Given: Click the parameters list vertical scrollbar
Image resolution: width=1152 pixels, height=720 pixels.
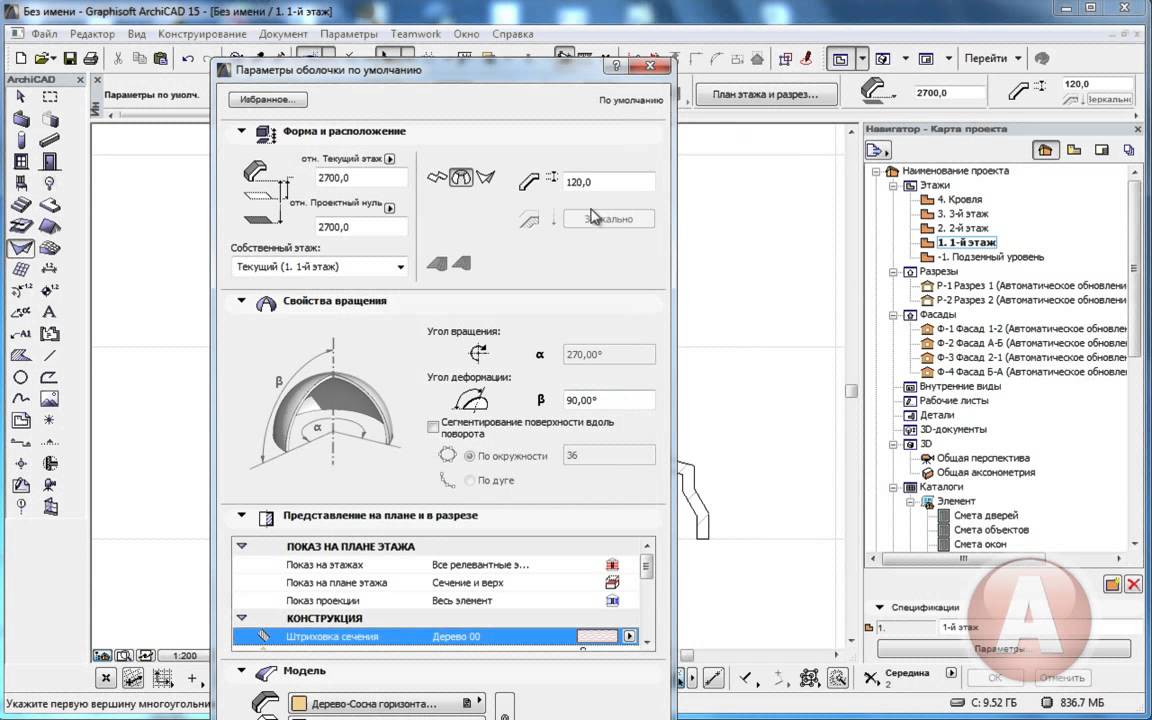Looking at the screenshot, I should click(x=647, y=592).
